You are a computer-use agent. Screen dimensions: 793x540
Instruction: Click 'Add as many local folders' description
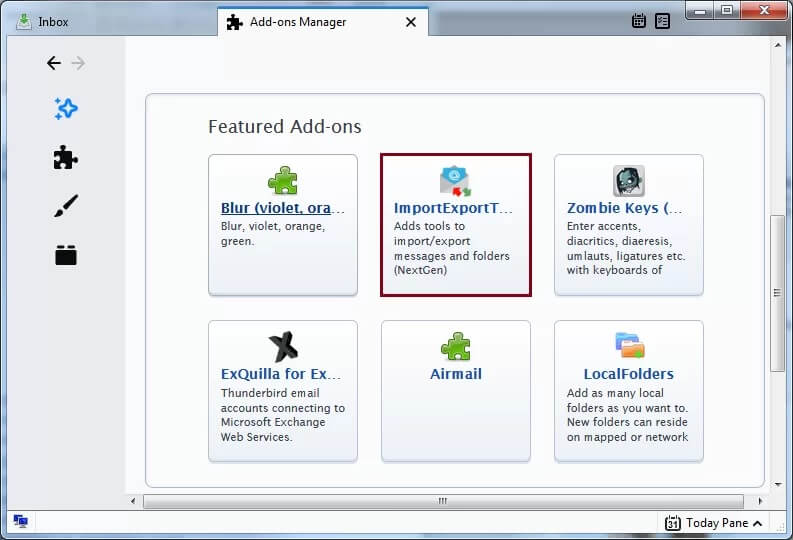627,415
